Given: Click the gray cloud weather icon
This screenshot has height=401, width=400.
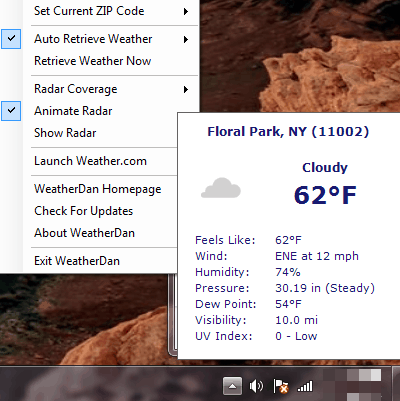Looking at the screenshot, I should 221,188.
